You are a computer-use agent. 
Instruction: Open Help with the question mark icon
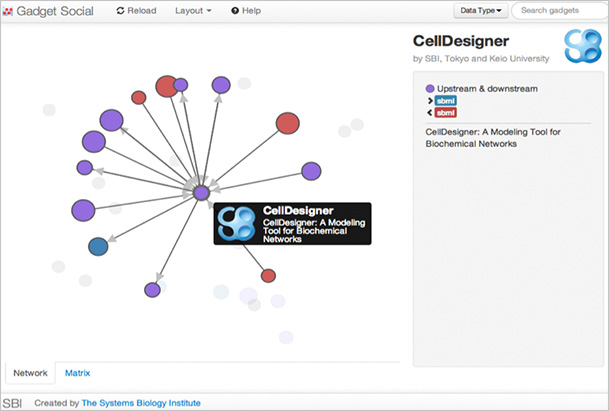click(x=235, y=11)
